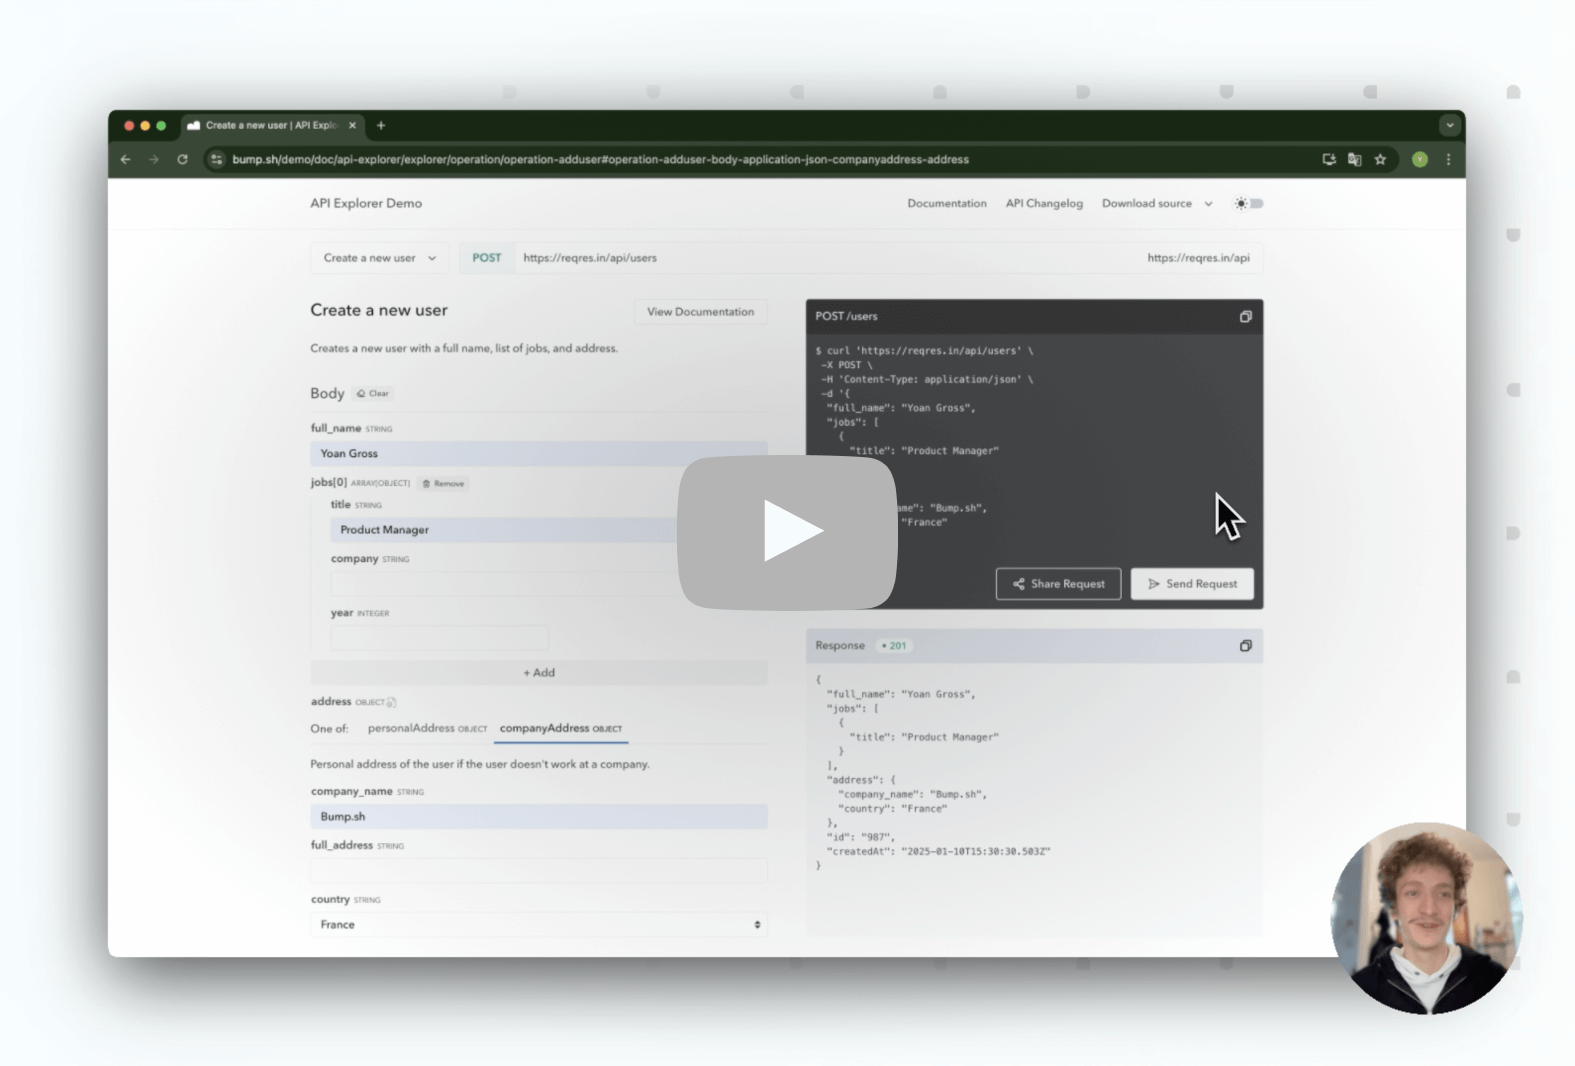Click Share Request button
Viewport: 1575px width, 1066px height.
1058,584
